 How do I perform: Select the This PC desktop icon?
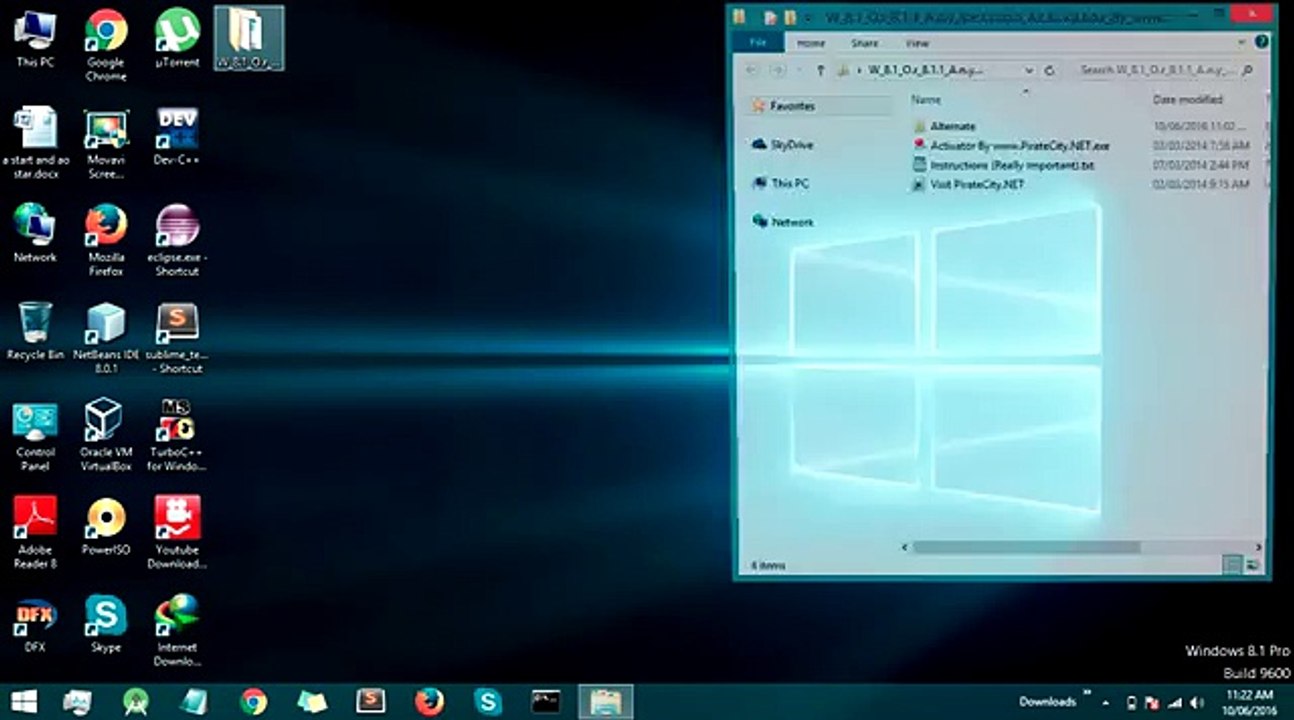35,38
